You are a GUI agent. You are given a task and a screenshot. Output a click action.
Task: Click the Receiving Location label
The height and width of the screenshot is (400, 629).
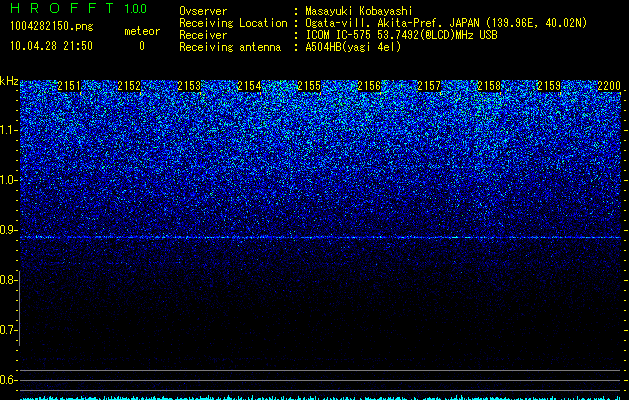[x=233, y=23]
